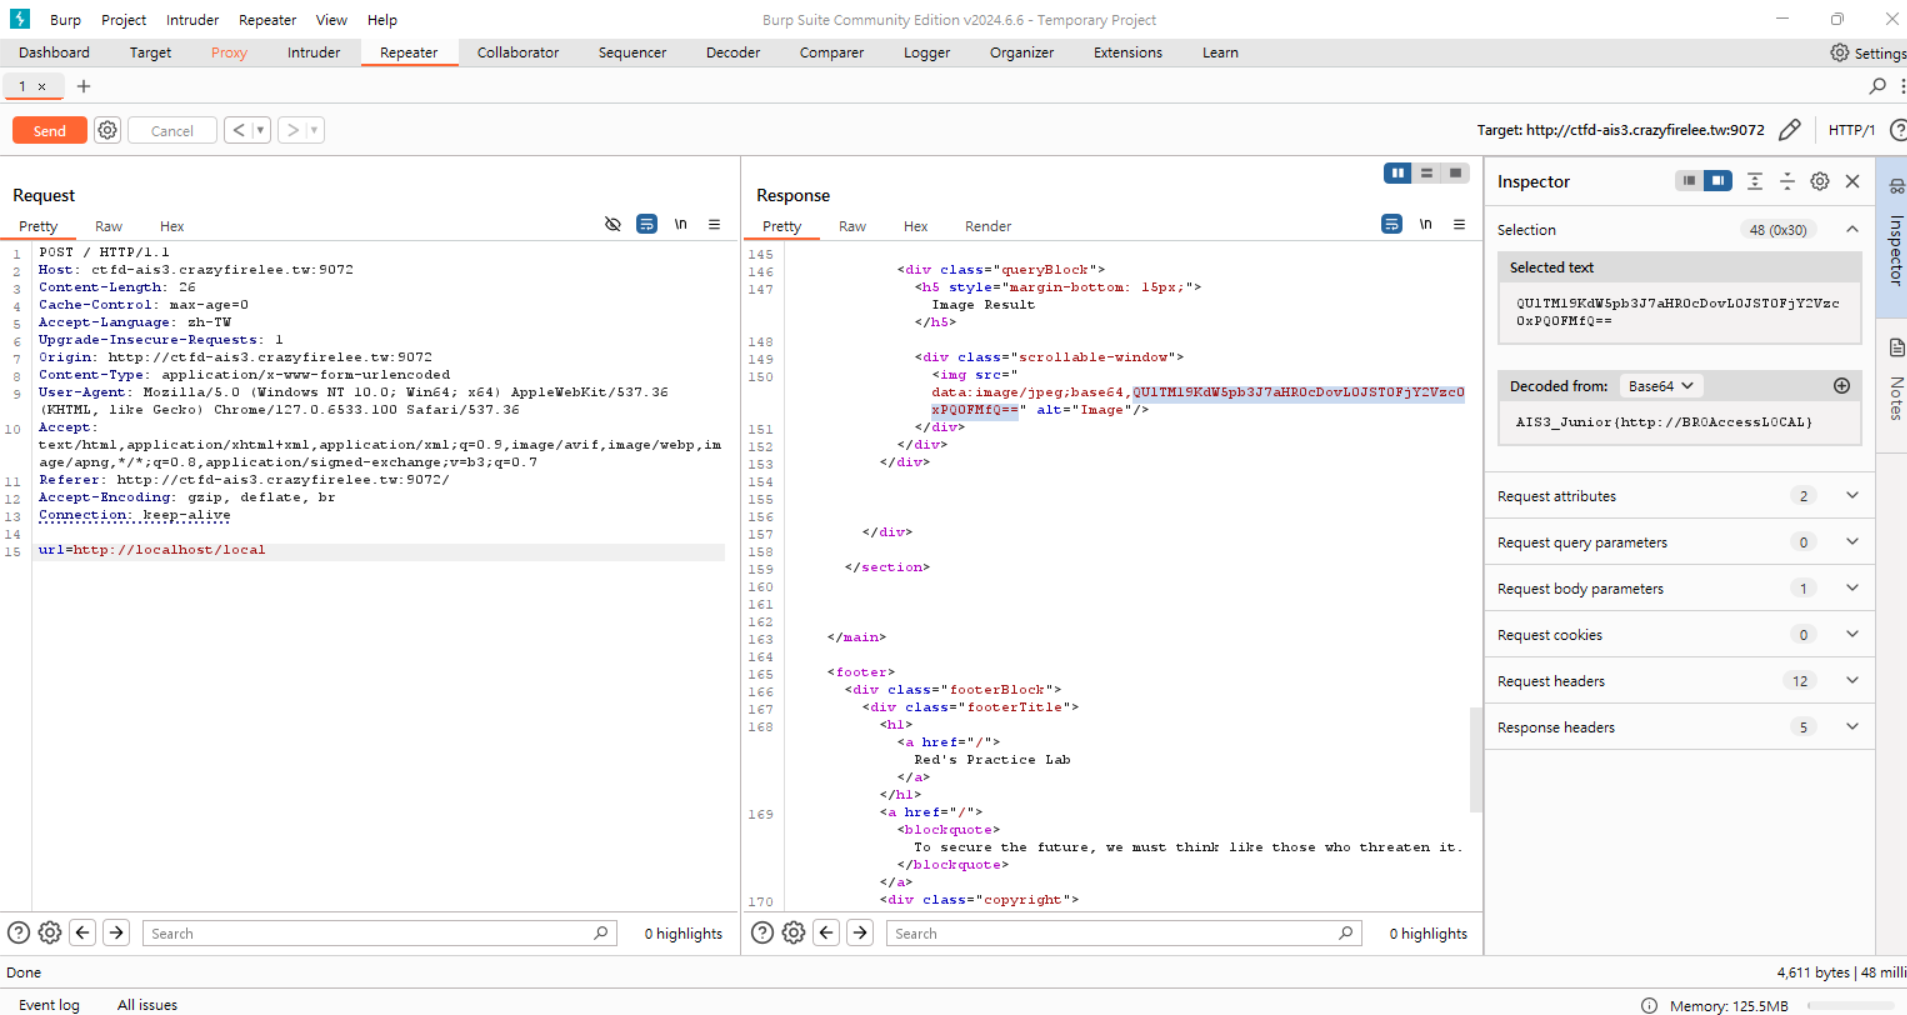Open the Render response view tab

(x=987, y=227)
